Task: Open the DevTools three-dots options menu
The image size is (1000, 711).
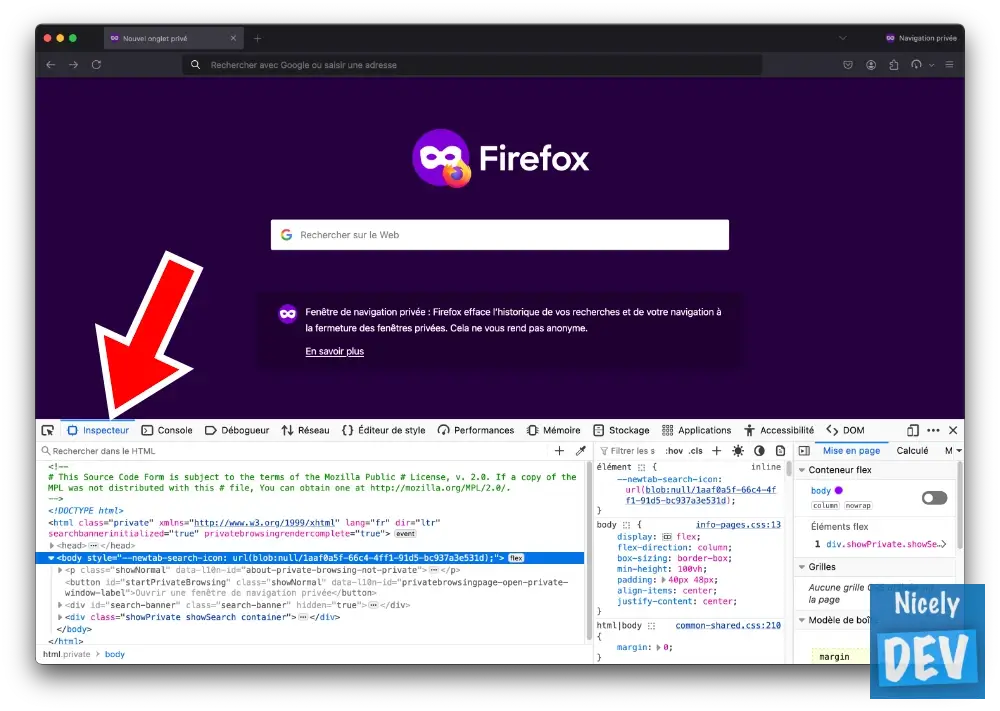Action: (933, 430)
